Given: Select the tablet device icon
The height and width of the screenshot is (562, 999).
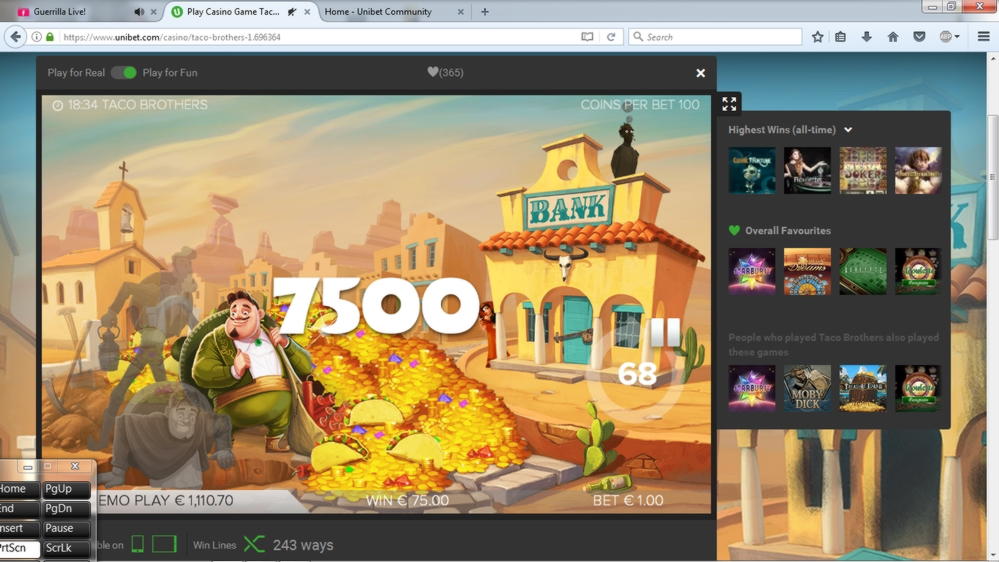Looking at the screenshot, I should (164, 544).
